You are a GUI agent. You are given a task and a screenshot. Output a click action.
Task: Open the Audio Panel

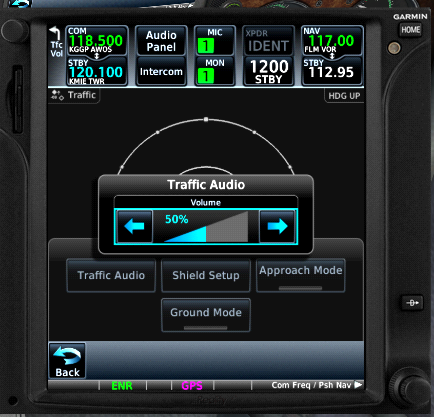click(161, 41)
